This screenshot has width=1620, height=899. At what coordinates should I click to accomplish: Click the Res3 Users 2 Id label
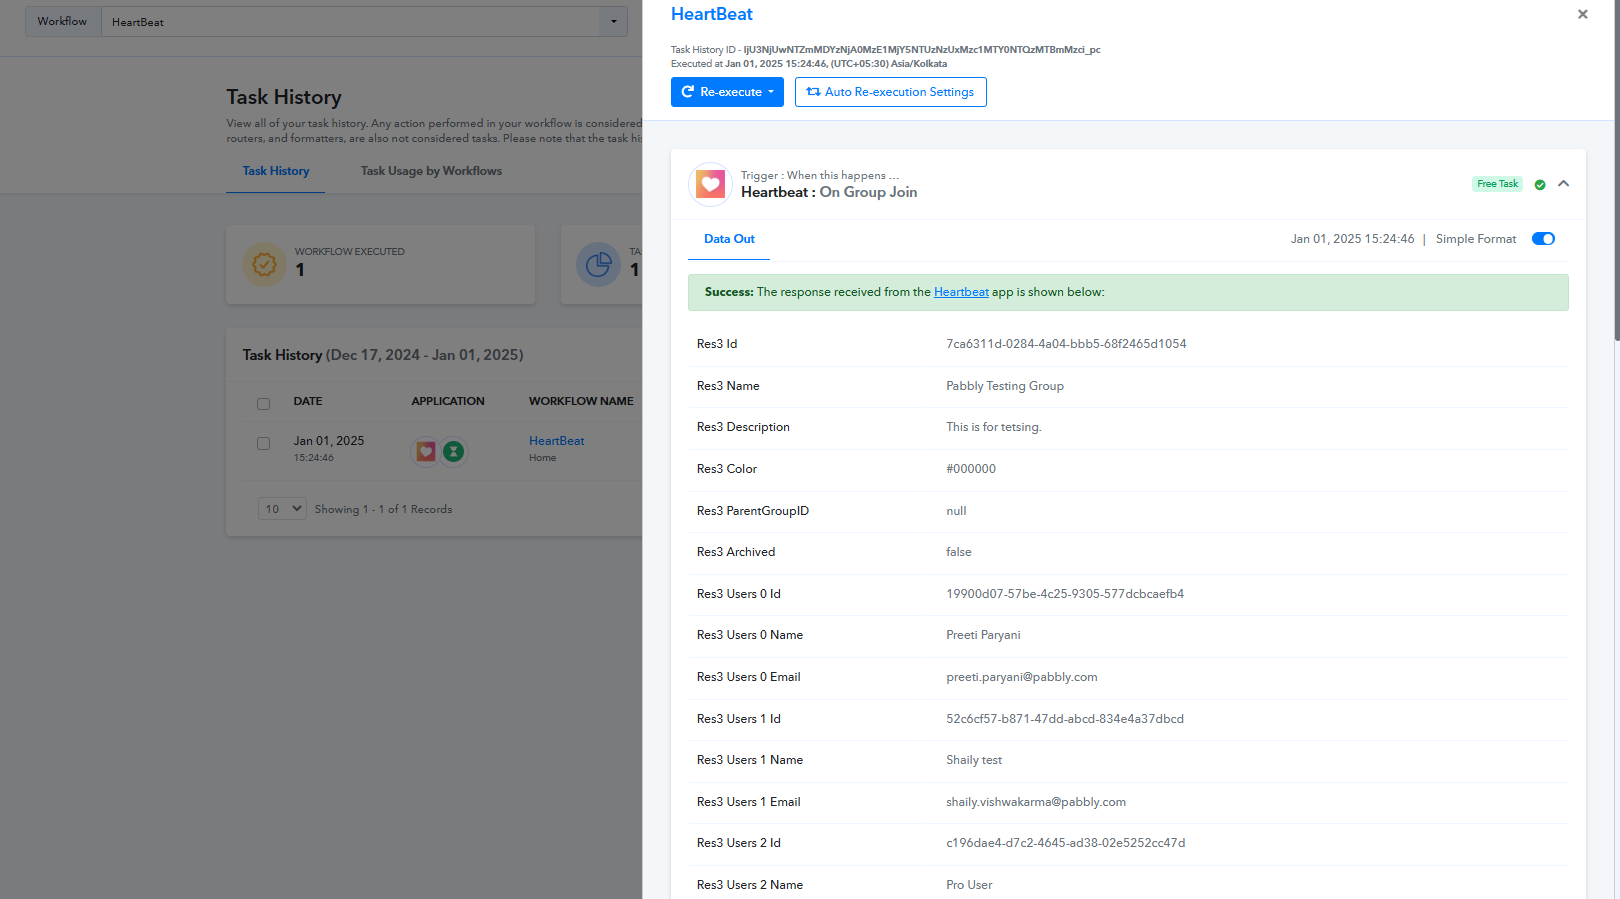point(739,843)
